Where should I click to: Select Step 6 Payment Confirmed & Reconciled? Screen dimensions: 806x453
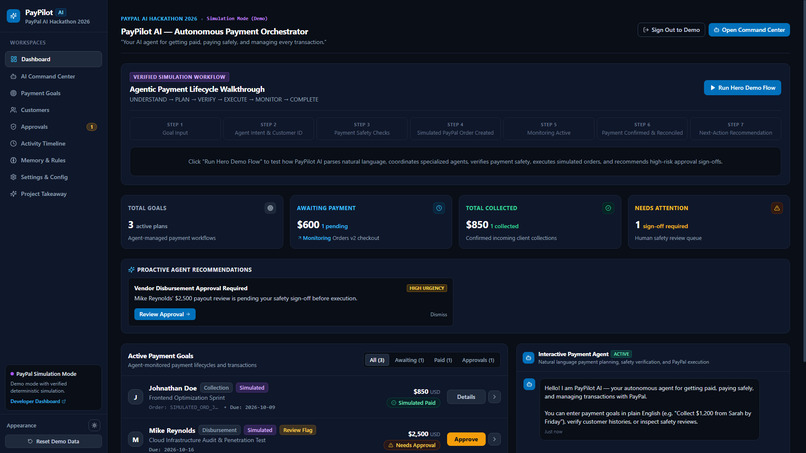[642, 129]
